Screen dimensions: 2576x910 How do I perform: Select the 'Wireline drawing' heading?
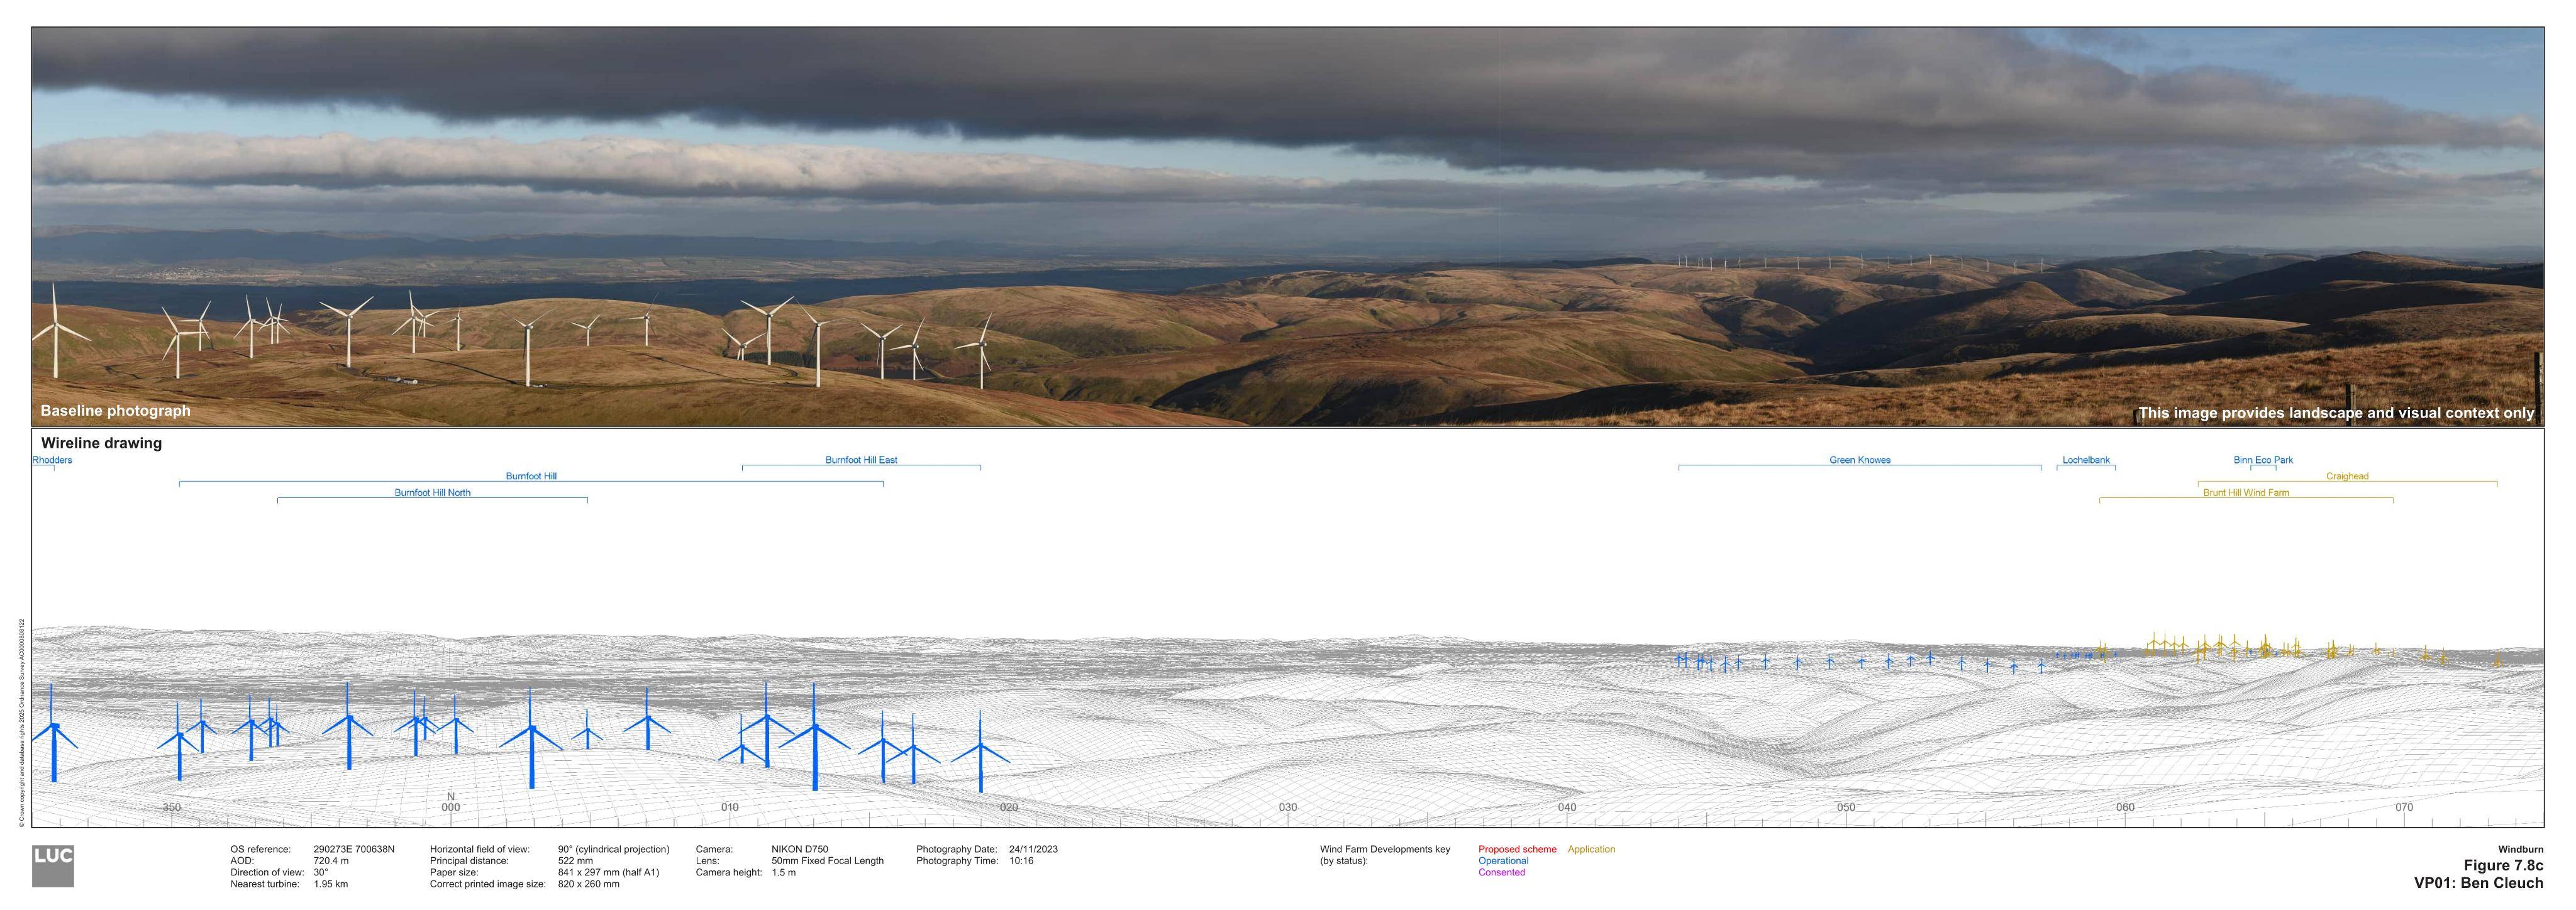(x=101, y=443)
